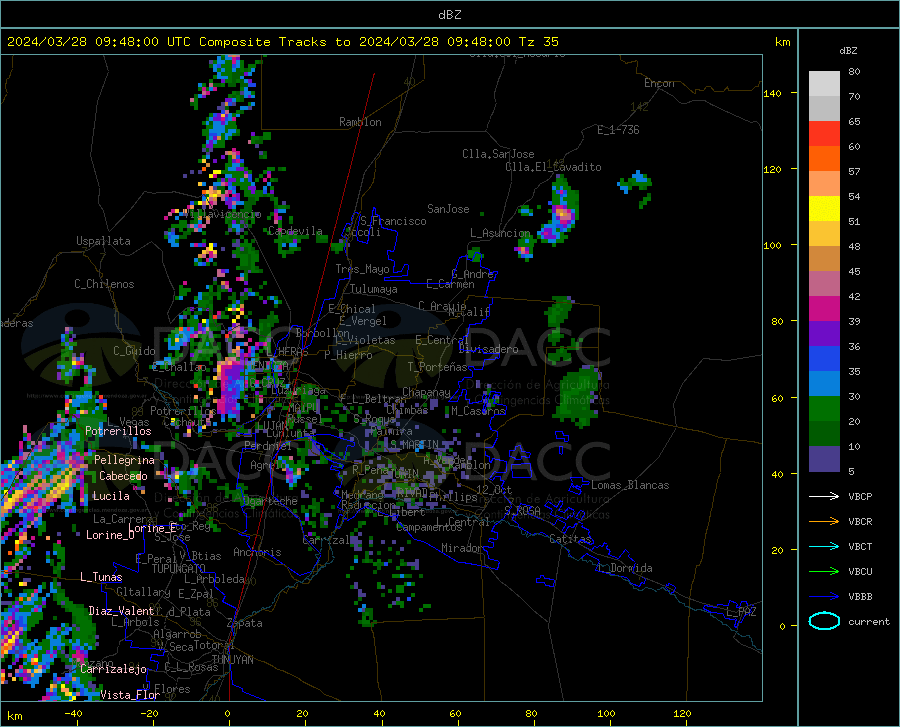Screen dimensions: 900x727
Task: Click the 'Chapanay' map label
Action: (x=426, y=392)
